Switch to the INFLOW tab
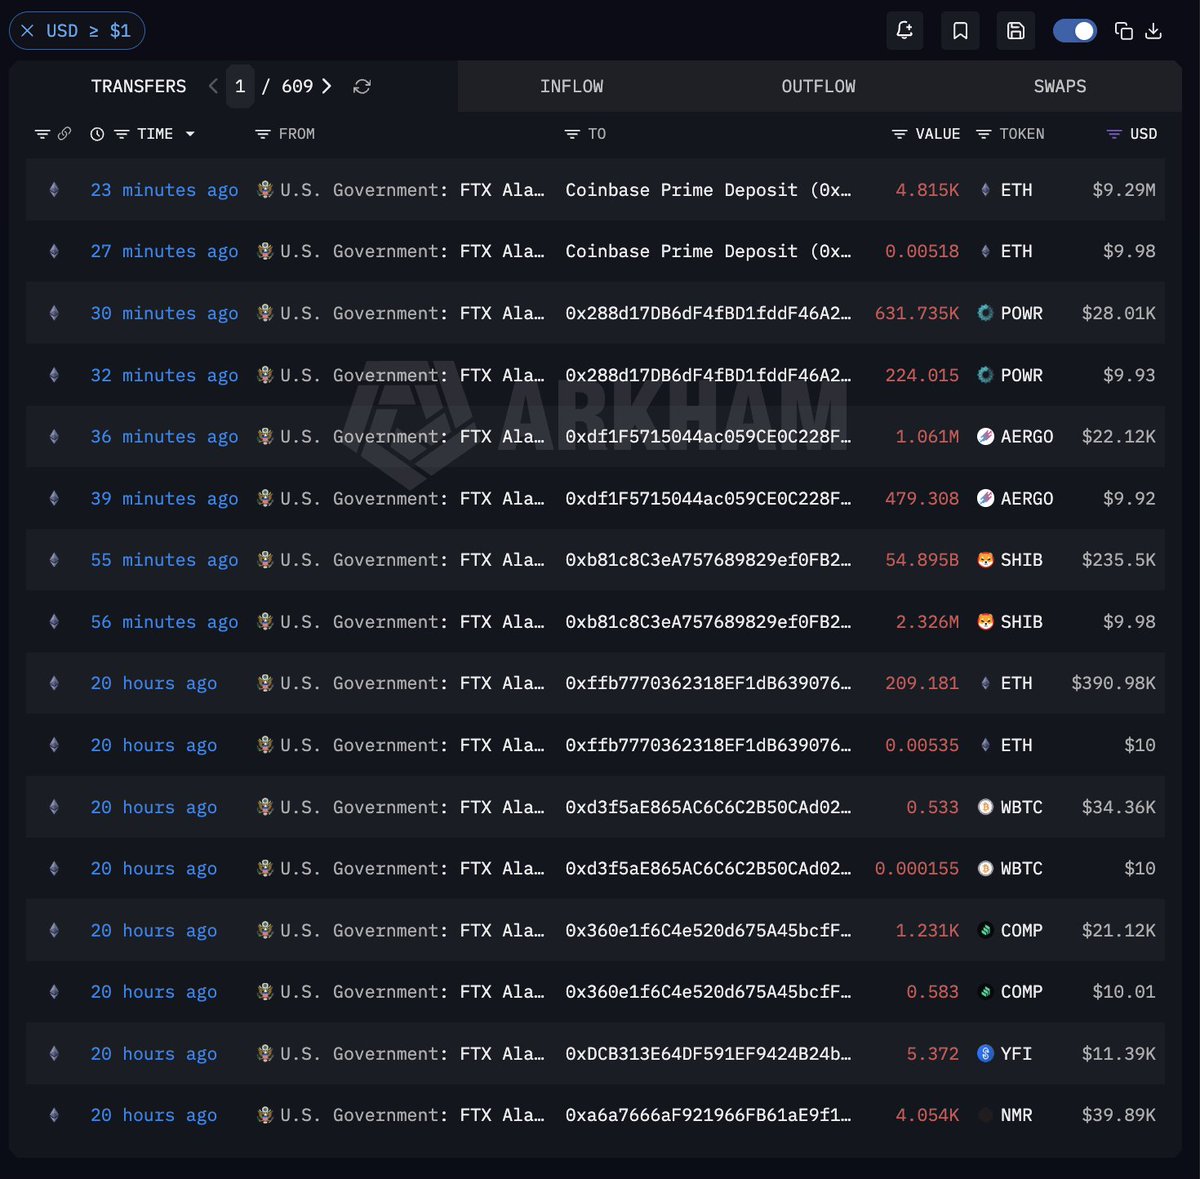This screenshot has height=1179, width=1200. tap(572, 86)
